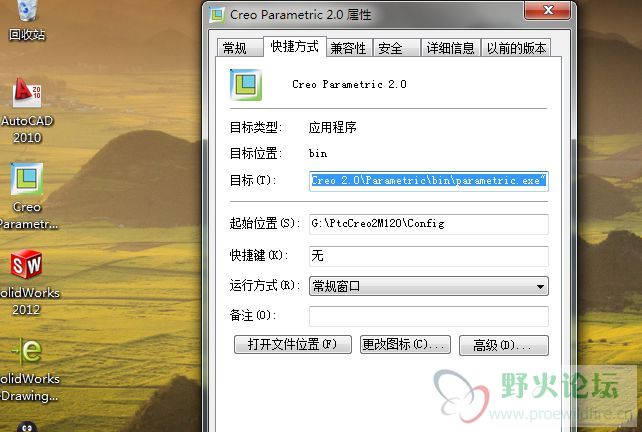Image resolution: width=642 pixels, height=432 pixels.
Task: Switch to the 兼容性 tab
Action: point(348,48)
